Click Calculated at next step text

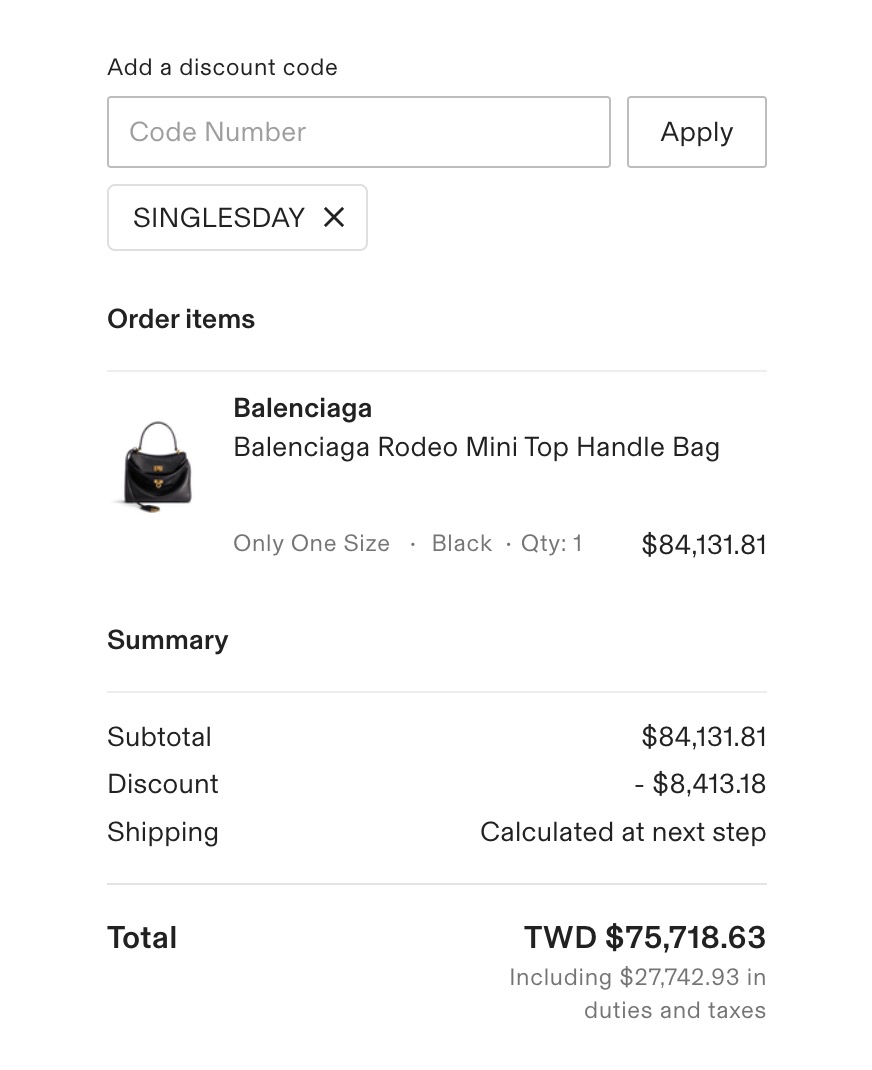coord(622,832)
